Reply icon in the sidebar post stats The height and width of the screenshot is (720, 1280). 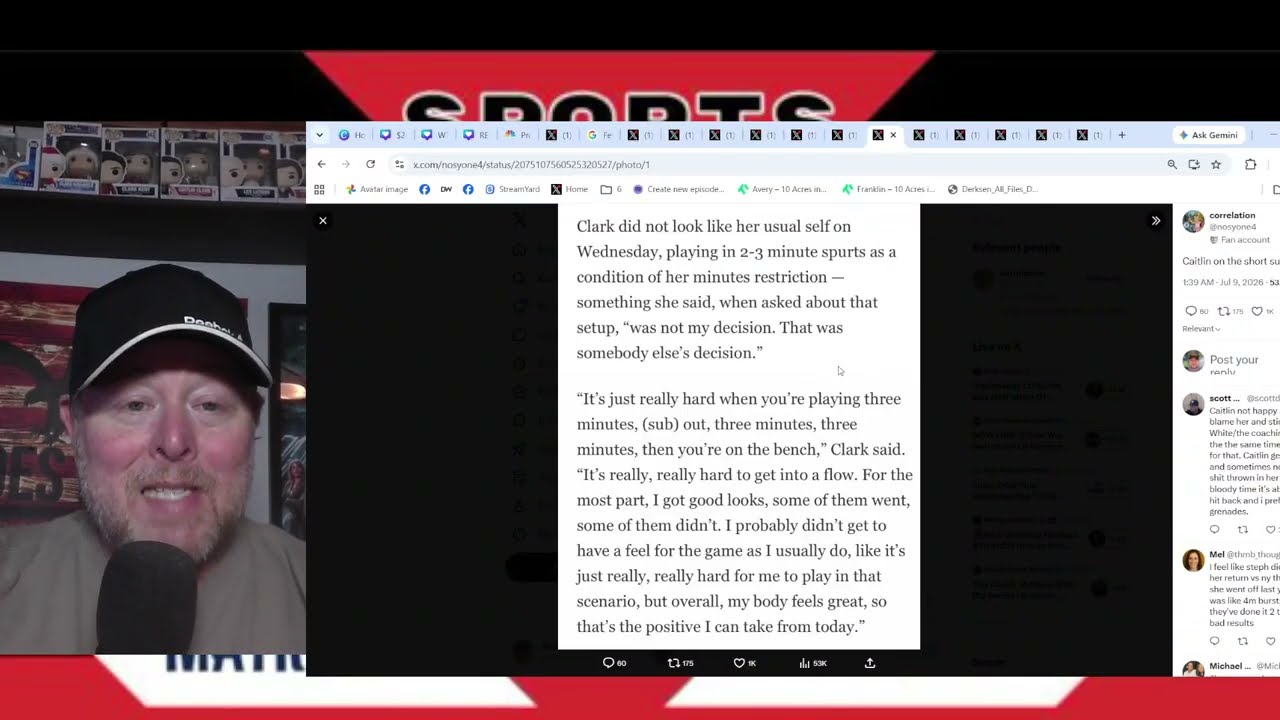(1190, 311)
